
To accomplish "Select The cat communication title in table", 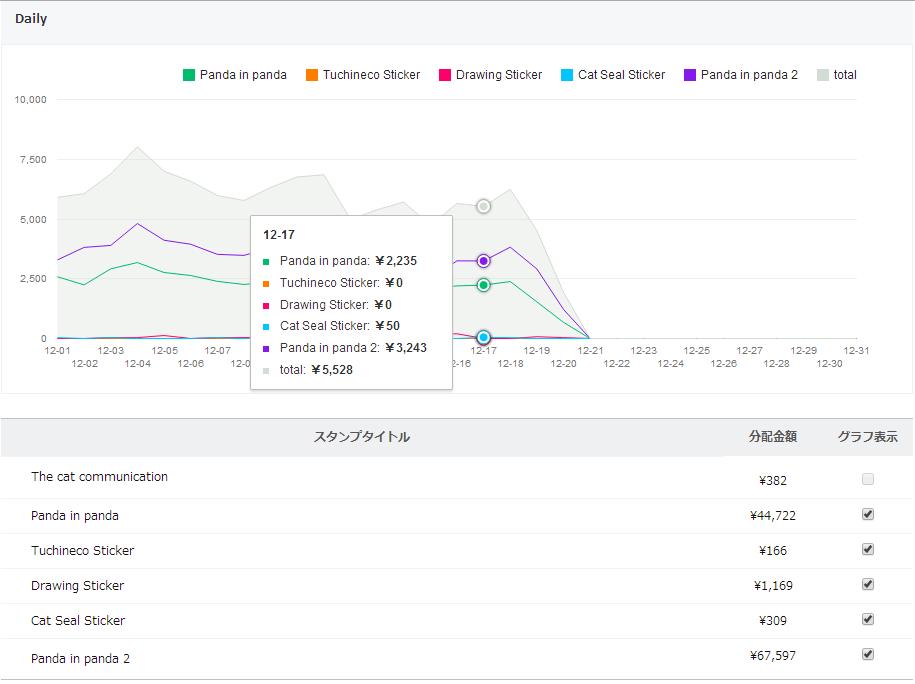I will [99, 477].
